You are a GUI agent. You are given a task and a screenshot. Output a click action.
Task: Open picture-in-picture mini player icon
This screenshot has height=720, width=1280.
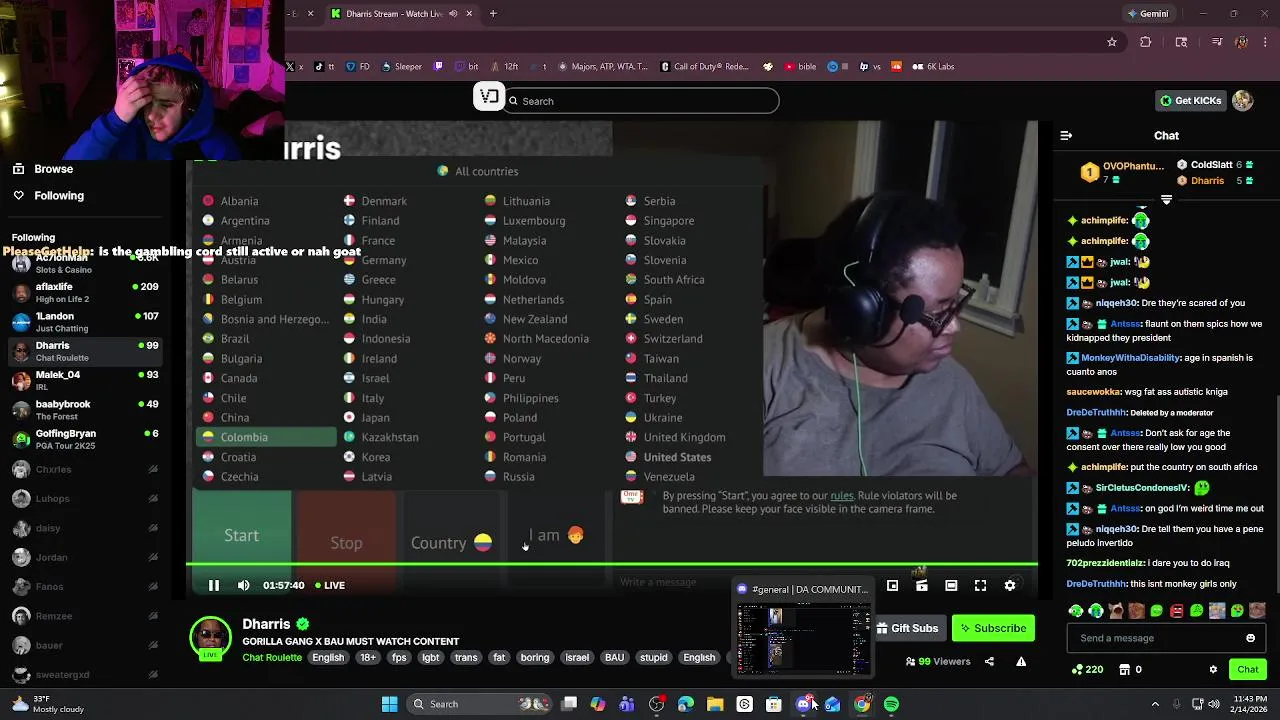point(892,586)
